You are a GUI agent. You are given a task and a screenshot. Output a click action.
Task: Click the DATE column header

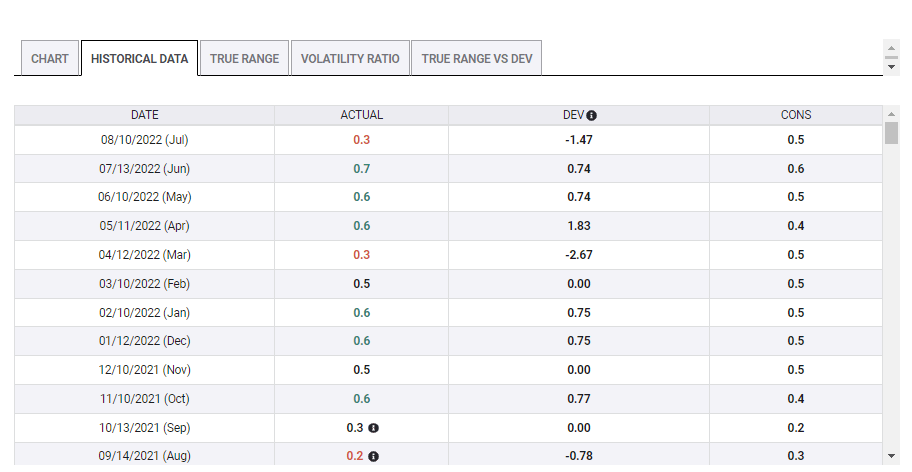click(145, 115)
